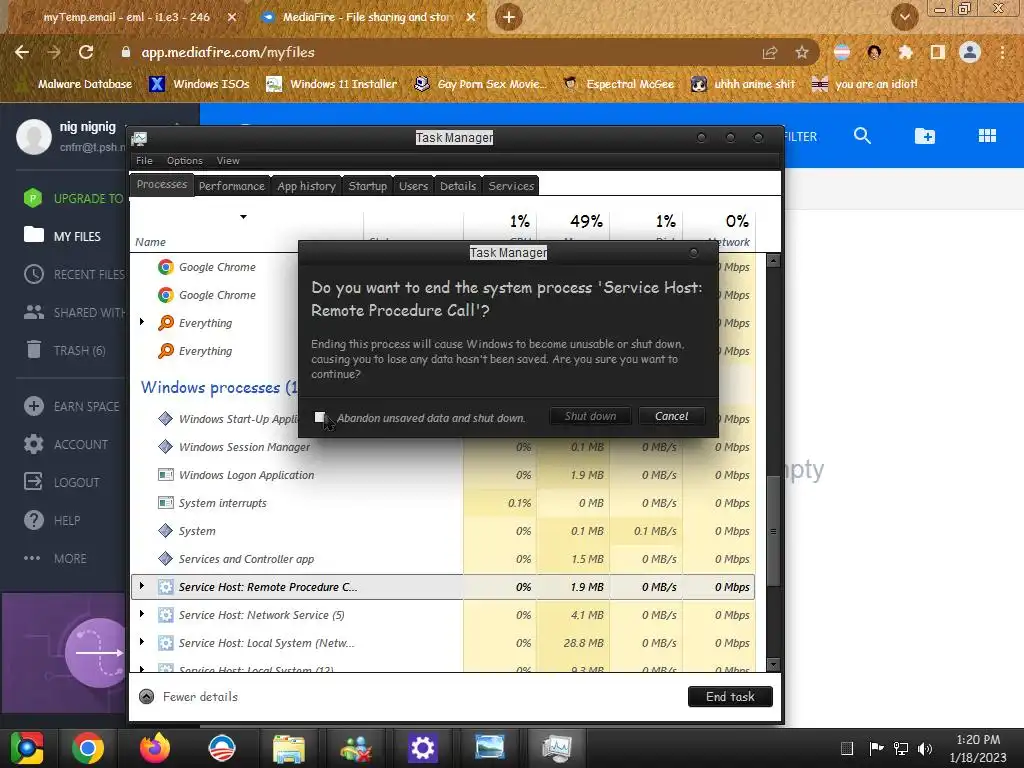Select Services and Controller app icon
The width and height of the screenshot is (1024, 768).
click(x=166, y=559)
